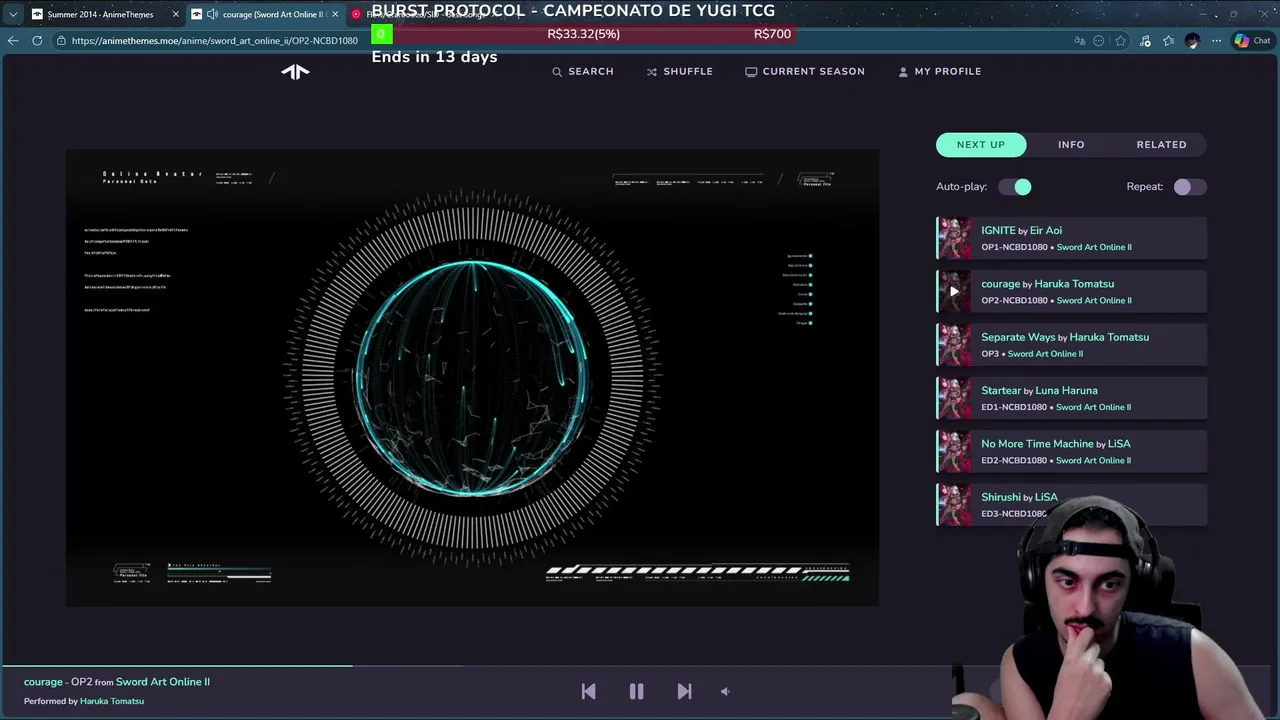Switch to the RELATED tab
Viewport: 1280px width, 720px height.
[x=1161, y=145]
